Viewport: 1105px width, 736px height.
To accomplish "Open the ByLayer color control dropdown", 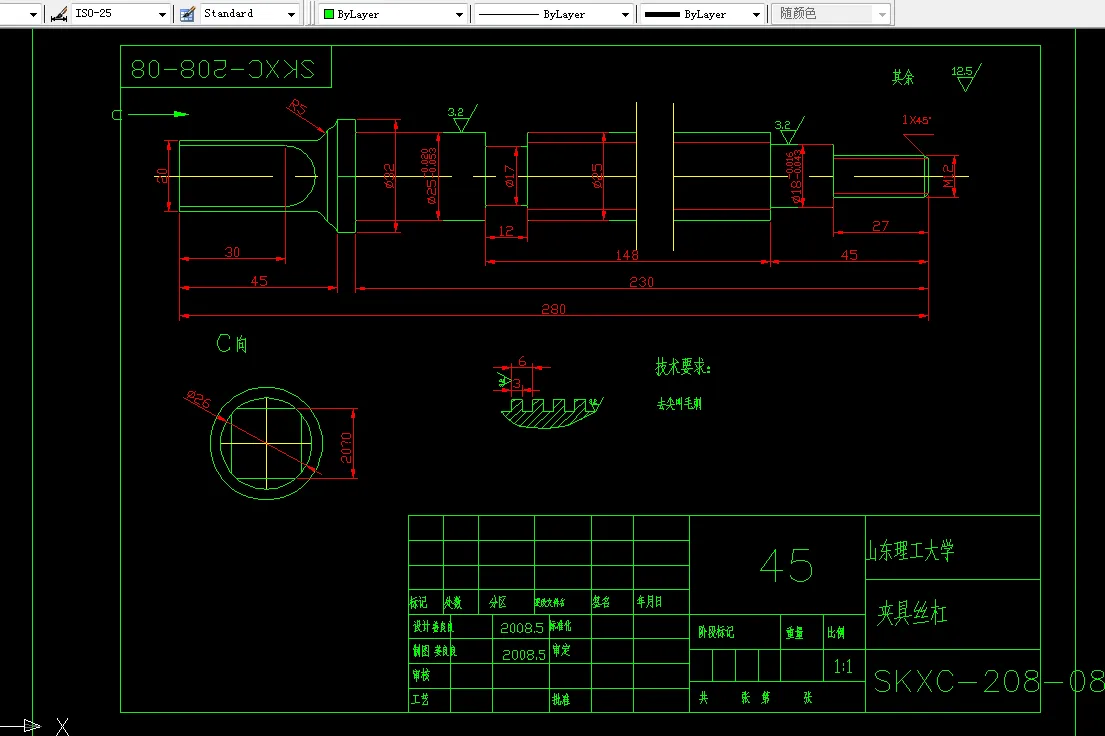I will [459, 14].
